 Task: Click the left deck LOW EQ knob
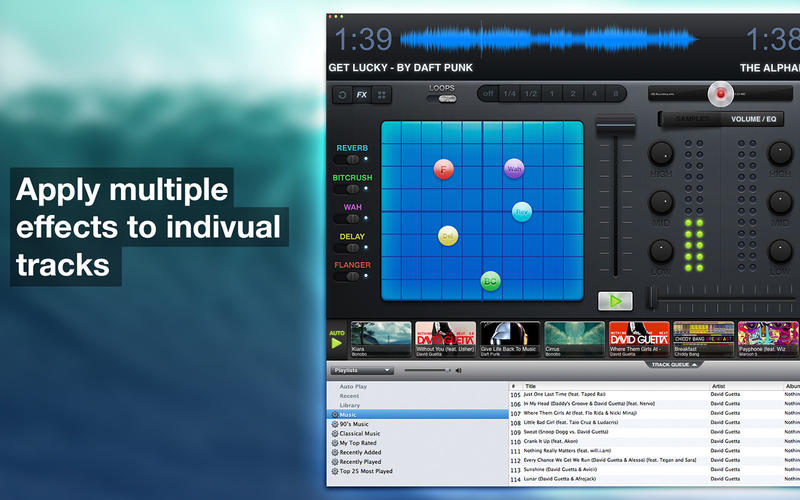661,251
